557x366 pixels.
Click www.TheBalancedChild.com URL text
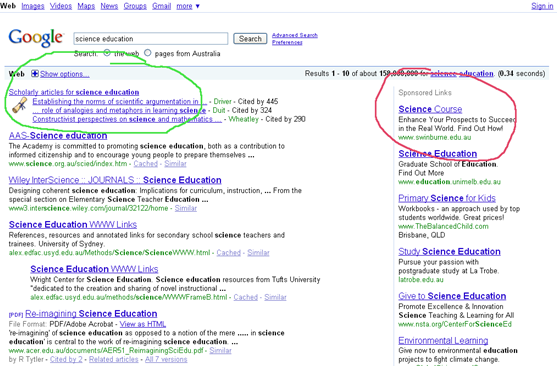click(443, 226)
